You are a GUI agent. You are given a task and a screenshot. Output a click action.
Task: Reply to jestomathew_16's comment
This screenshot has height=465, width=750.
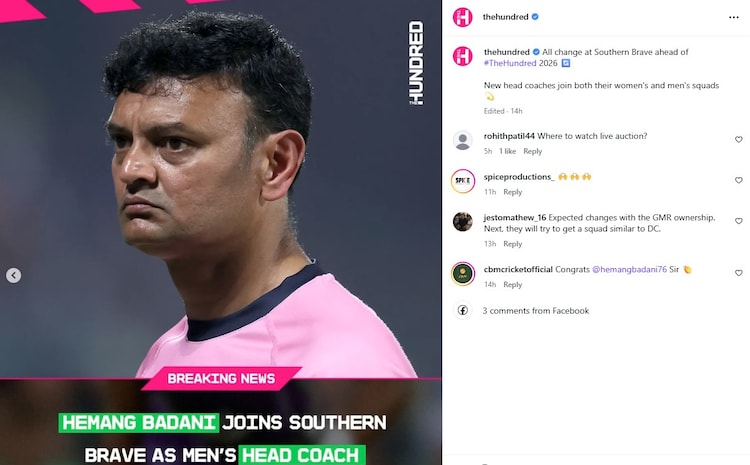[x=512, y=244]
